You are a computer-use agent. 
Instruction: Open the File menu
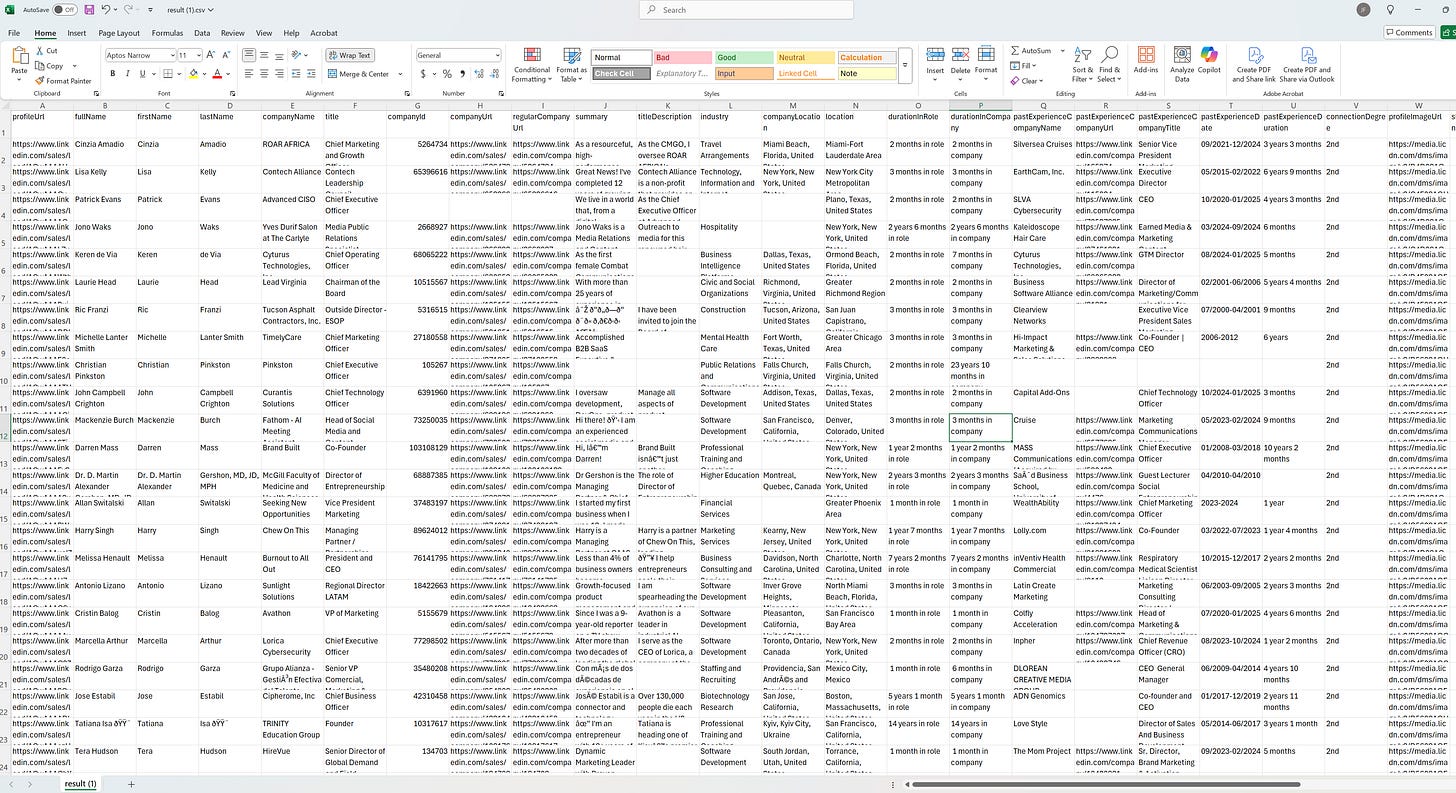(x=15, y=33)
